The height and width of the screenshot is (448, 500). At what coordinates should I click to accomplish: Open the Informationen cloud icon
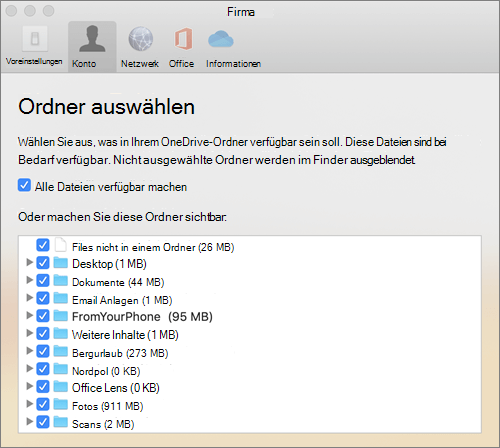click(x=221, y=39)
